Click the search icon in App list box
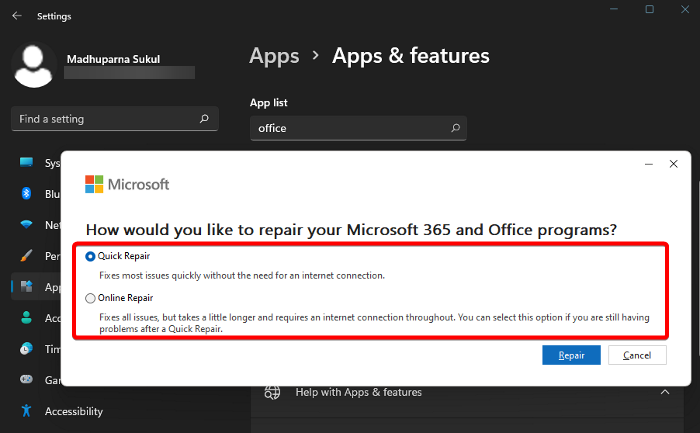 (x=455, y=128)
